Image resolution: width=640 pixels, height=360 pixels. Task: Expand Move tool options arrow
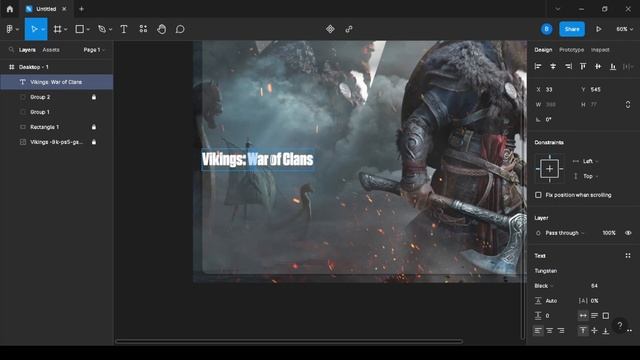tap(43, 29)
